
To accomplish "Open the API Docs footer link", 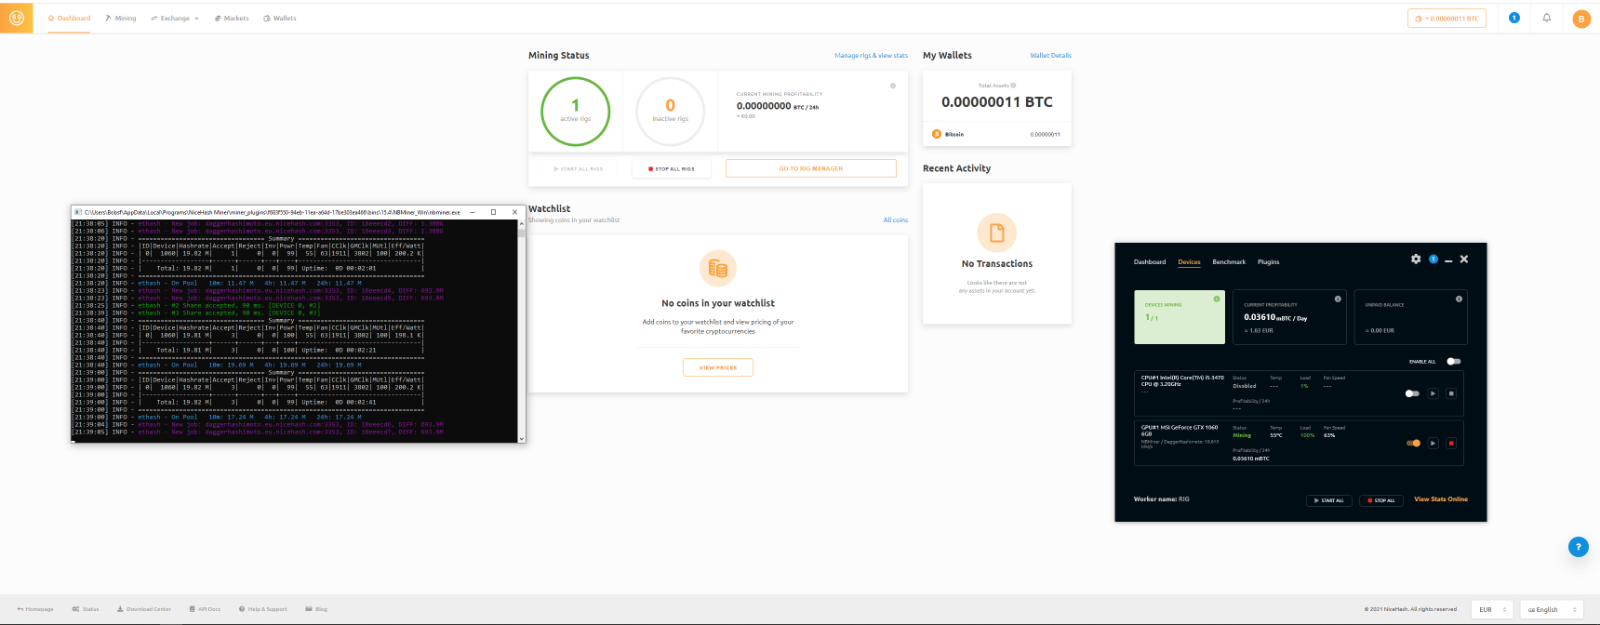I will (205, 609).
